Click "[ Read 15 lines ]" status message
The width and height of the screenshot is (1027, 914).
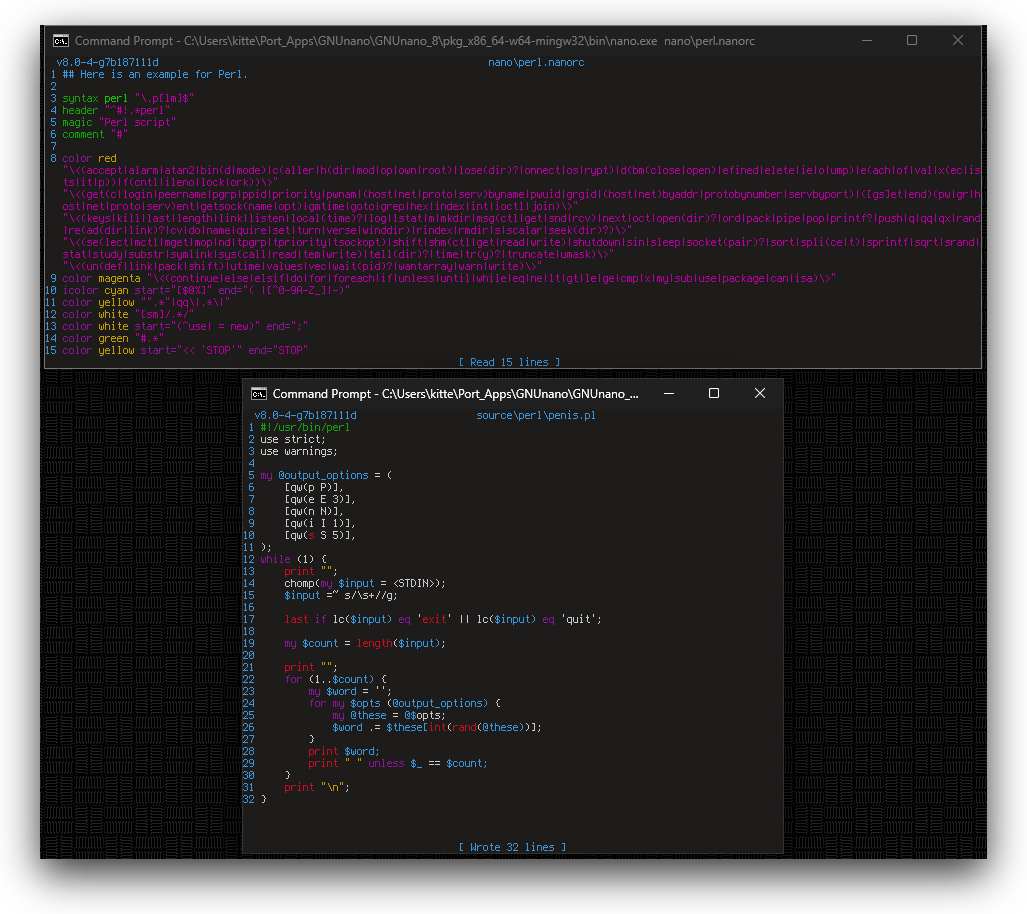coord(510,362)
